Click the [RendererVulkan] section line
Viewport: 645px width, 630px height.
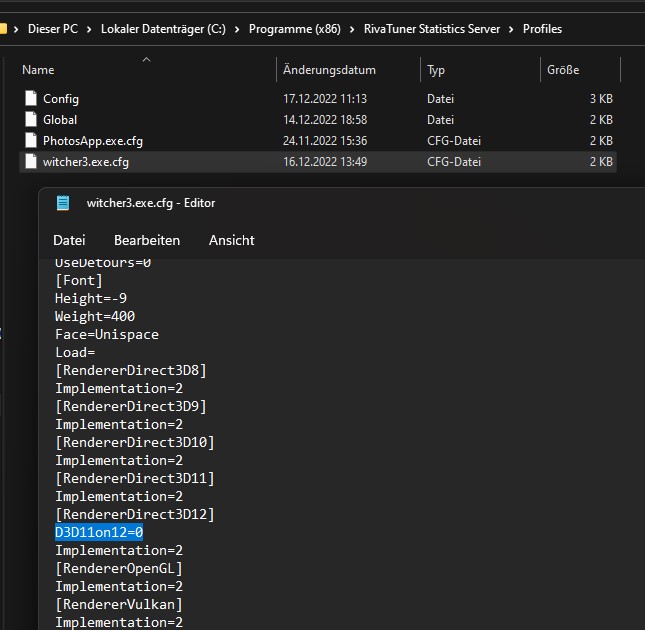[x=119, y=605]
